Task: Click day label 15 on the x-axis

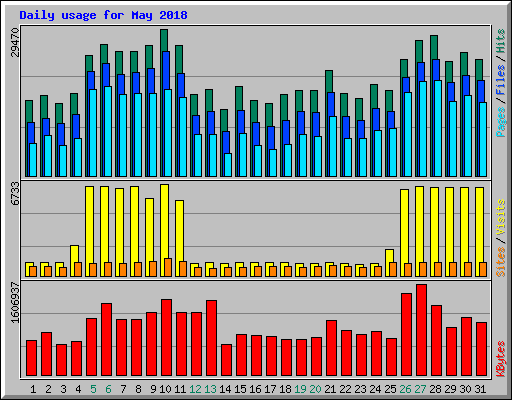Action: point(240,389)
